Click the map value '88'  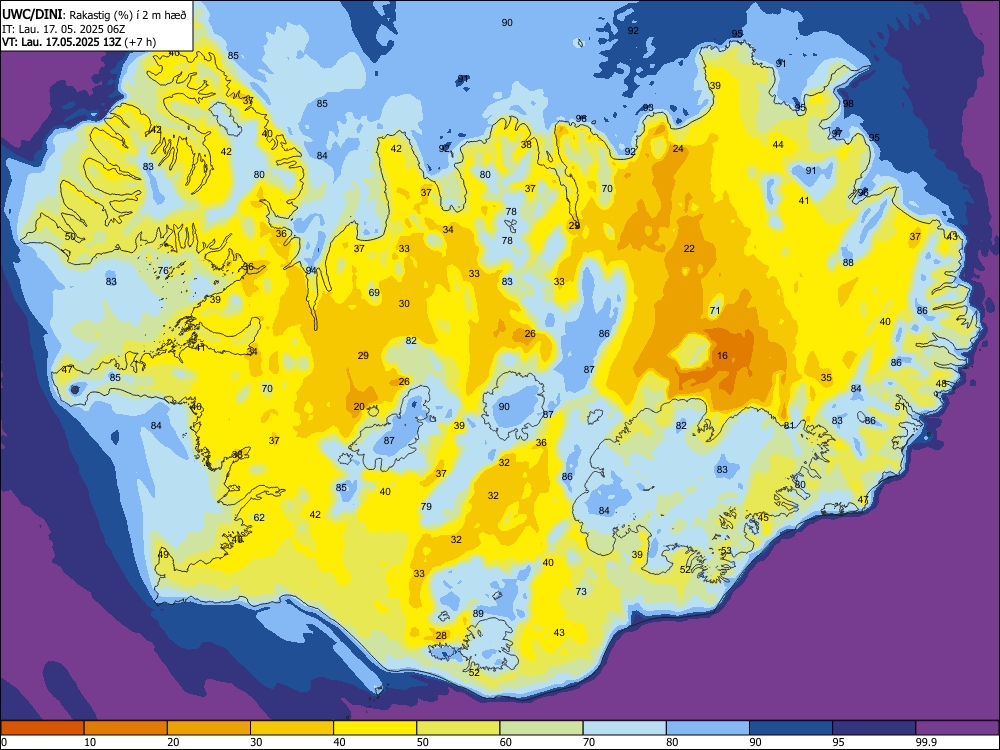pyautogui.click(x=848, y=263)
